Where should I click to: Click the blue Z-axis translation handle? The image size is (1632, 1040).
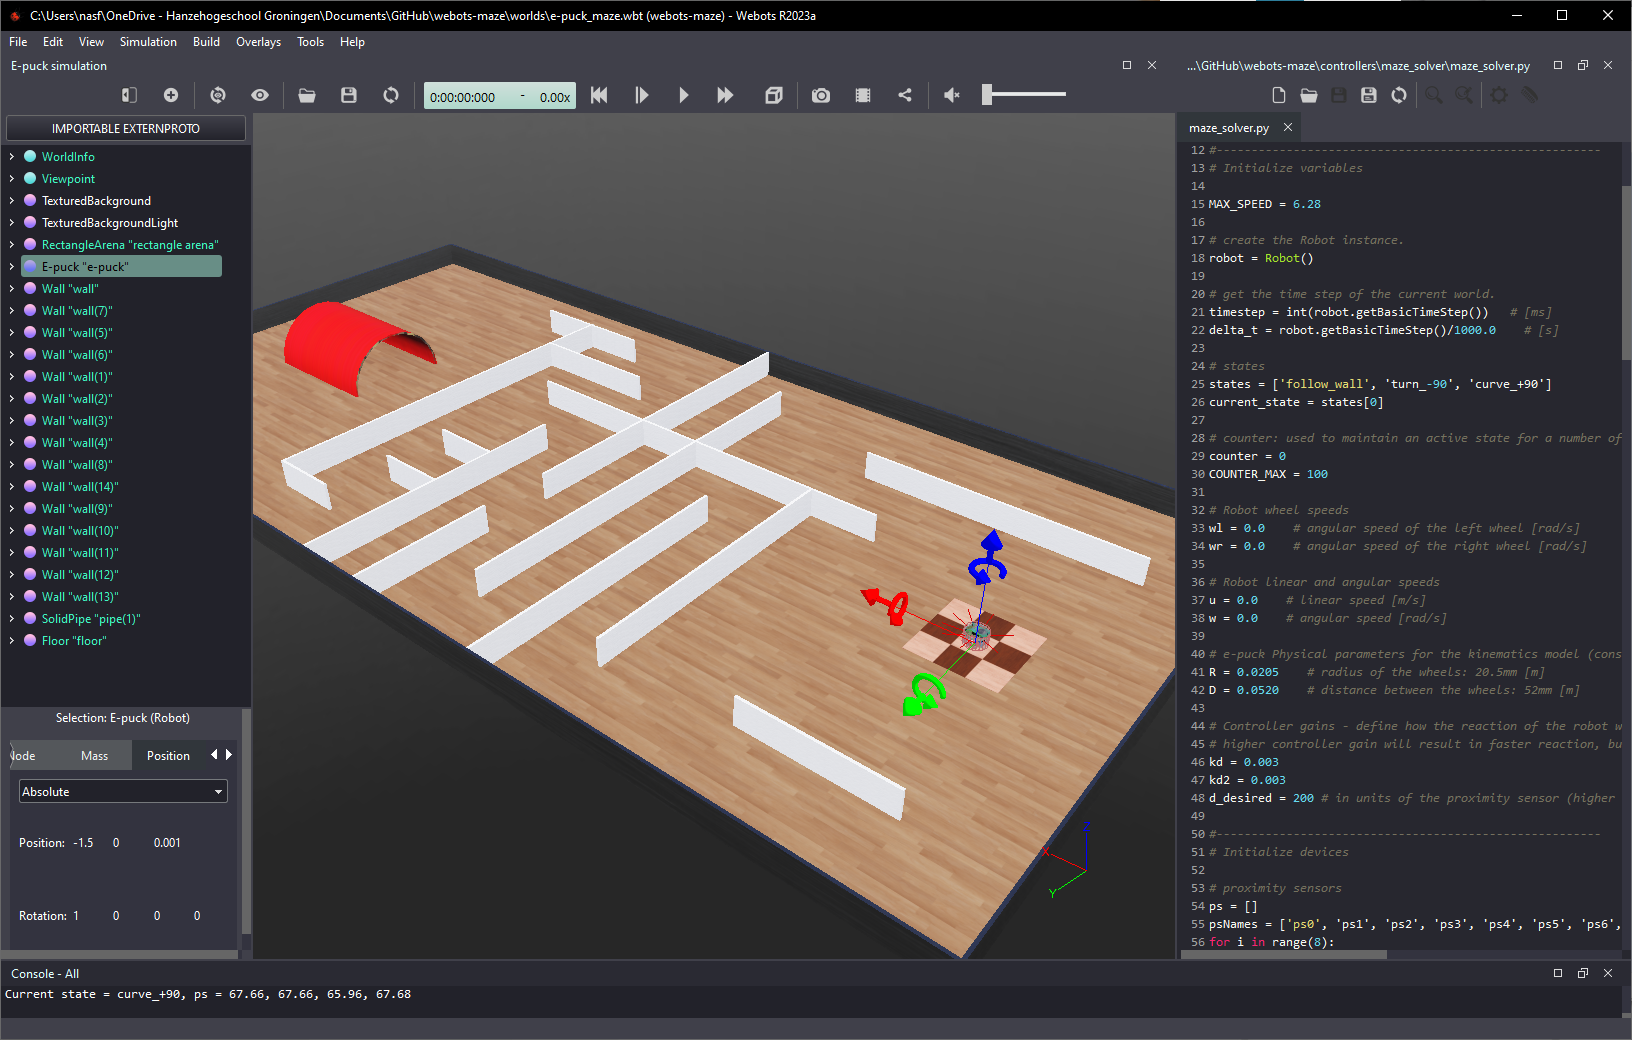tap(992, 542)
